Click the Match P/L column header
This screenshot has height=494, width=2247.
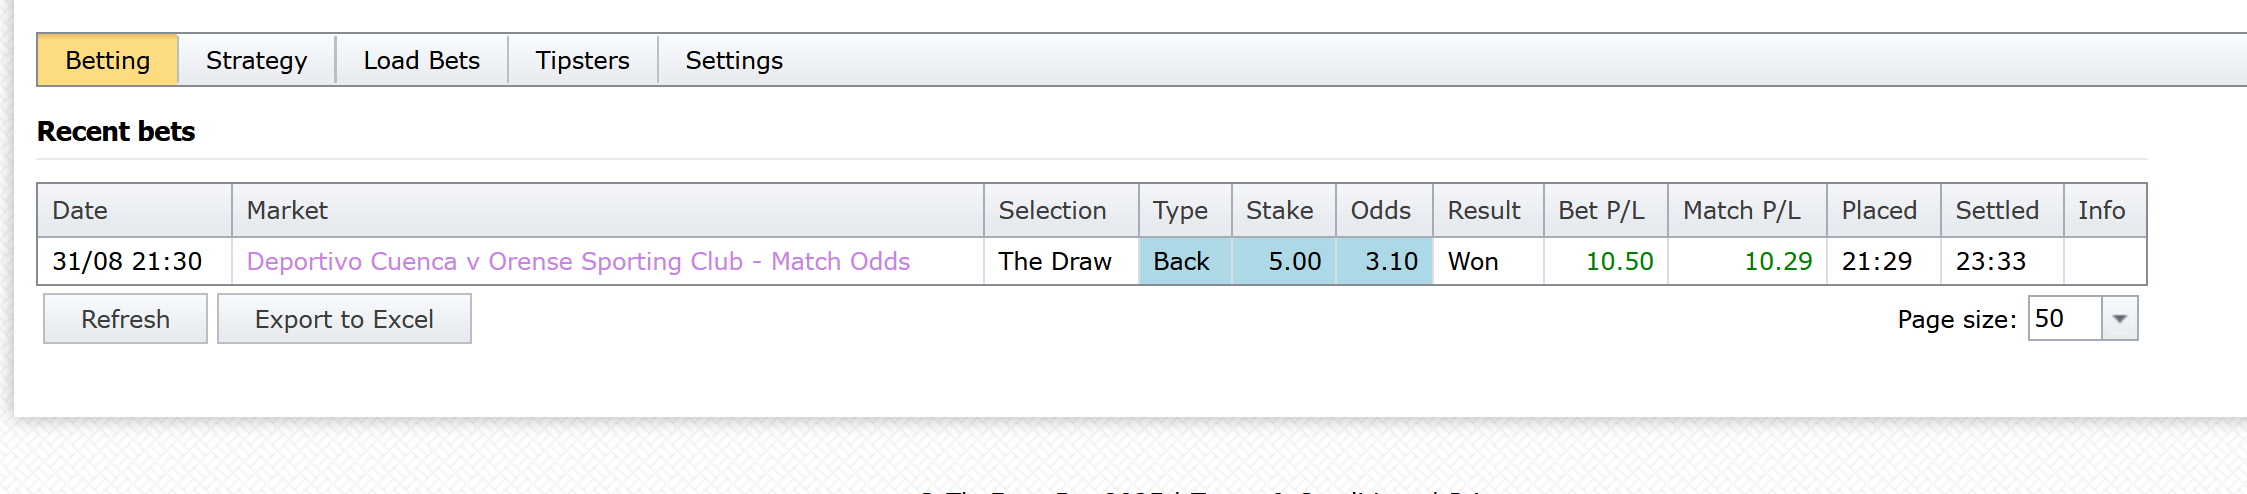click(1741, 211)
